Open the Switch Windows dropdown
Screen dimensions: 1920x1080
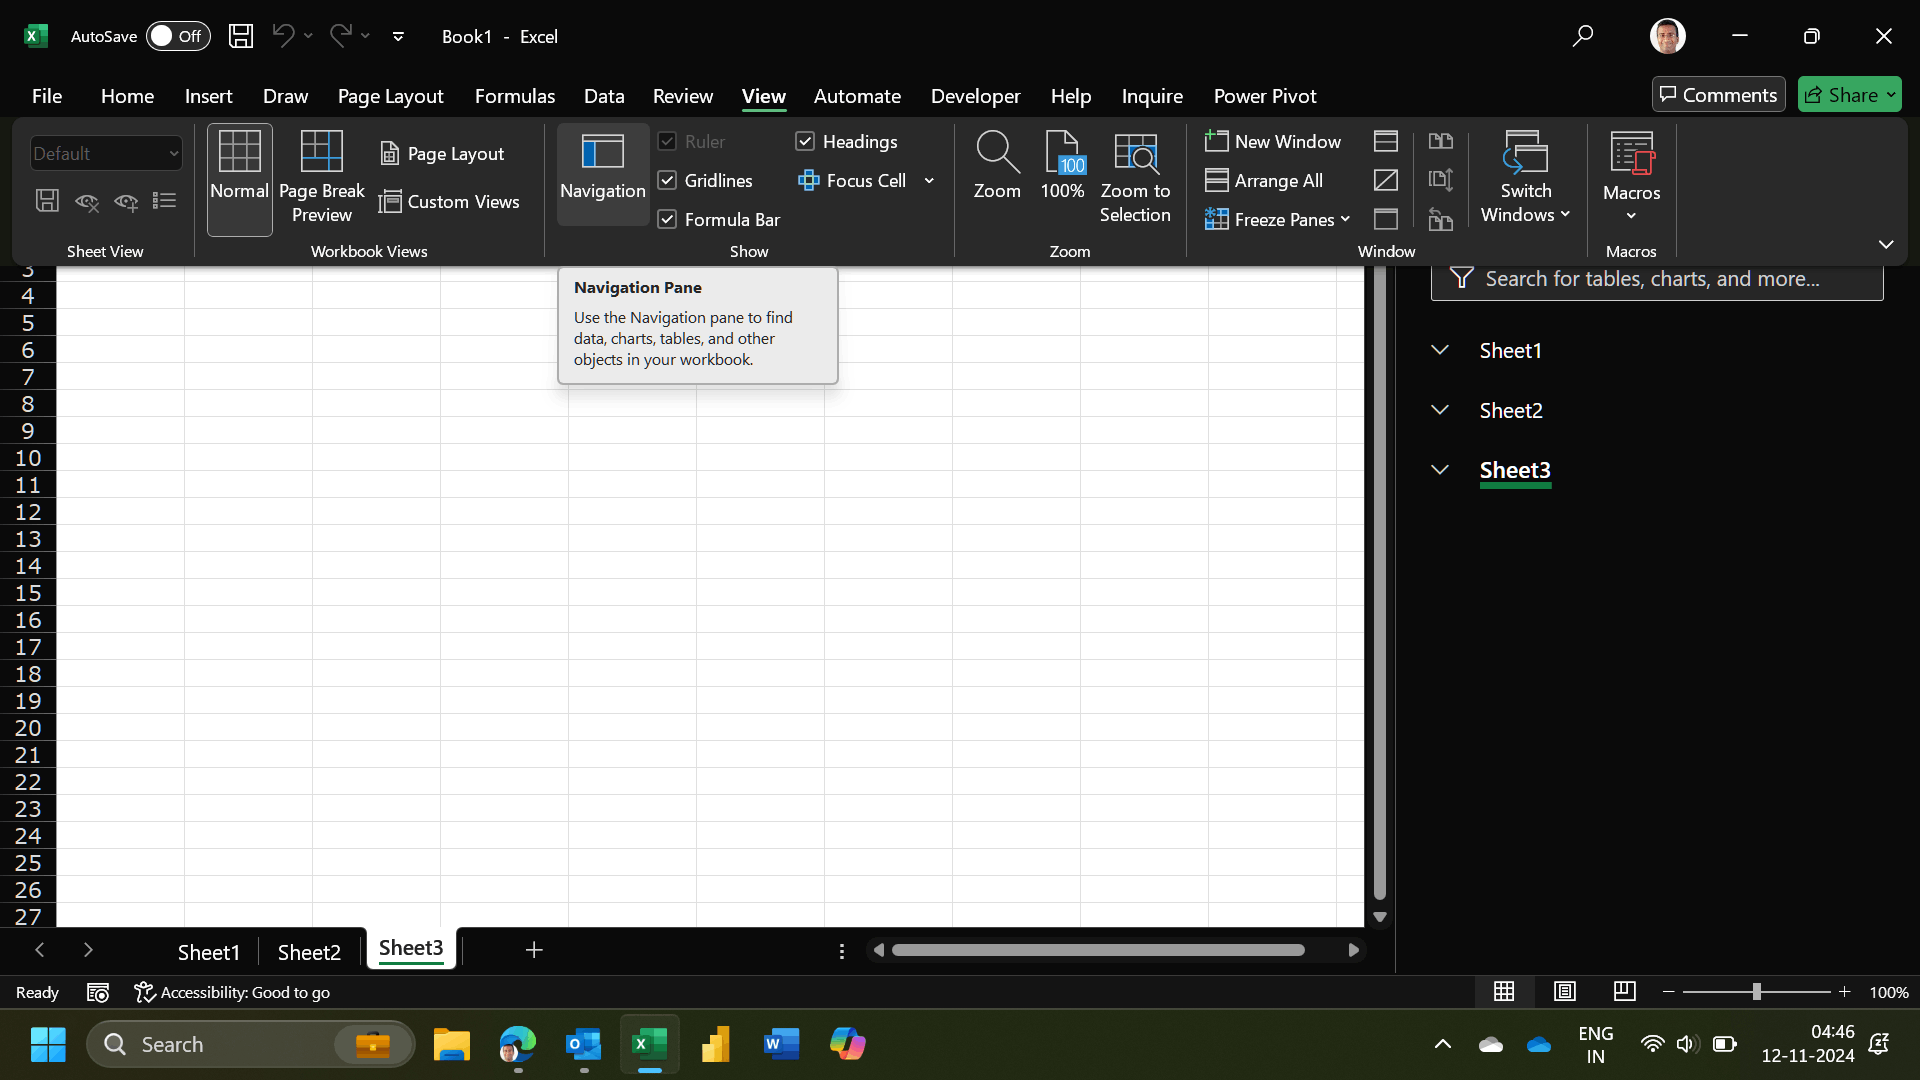point(1526,177)
